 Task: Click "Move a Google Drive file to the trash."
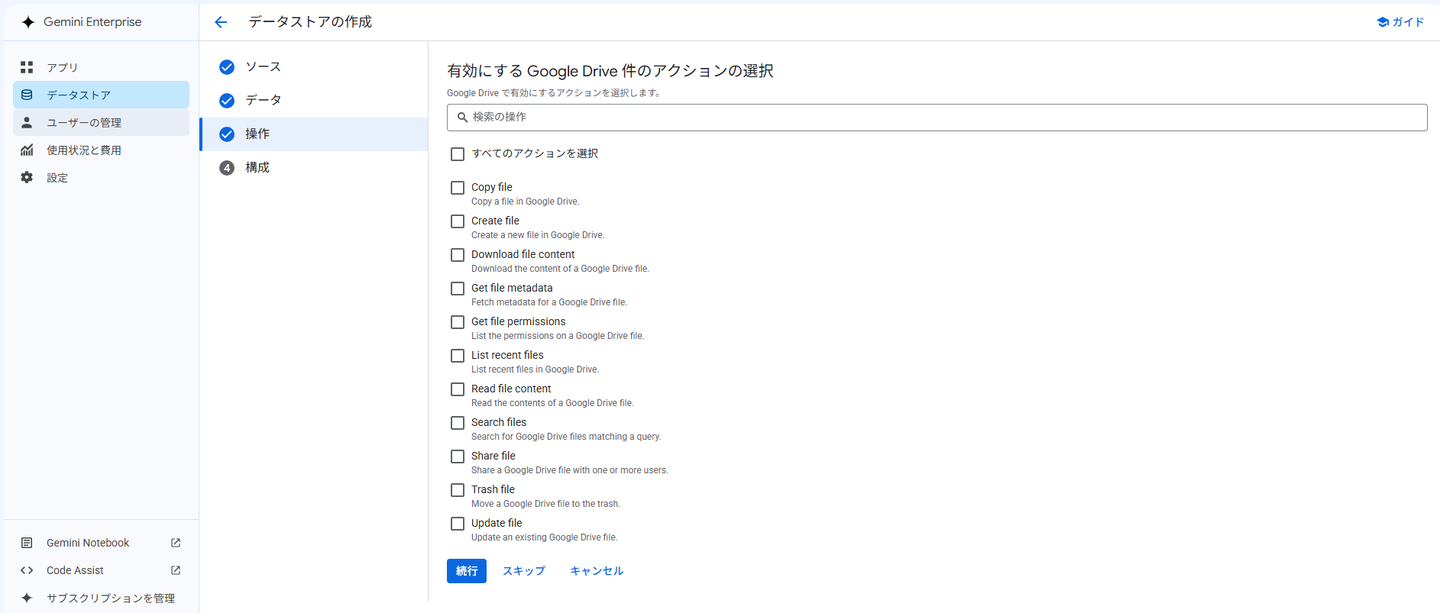tap(546, 504)
